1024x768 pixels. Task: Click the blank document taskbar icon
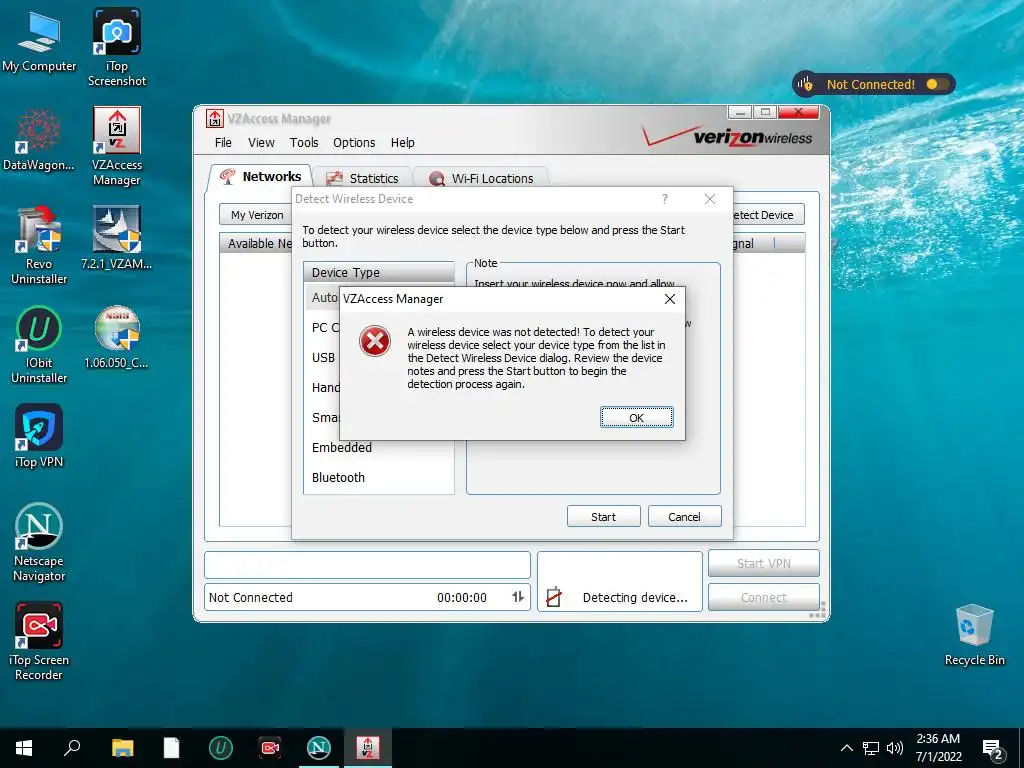tap(171, 748)
